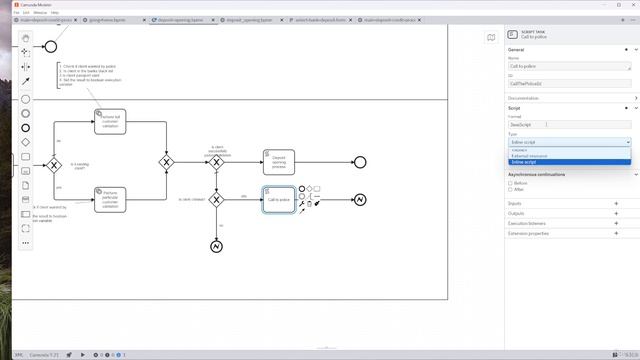Choose External resource in Type list
Screen dimensions: 640x360
569,156
